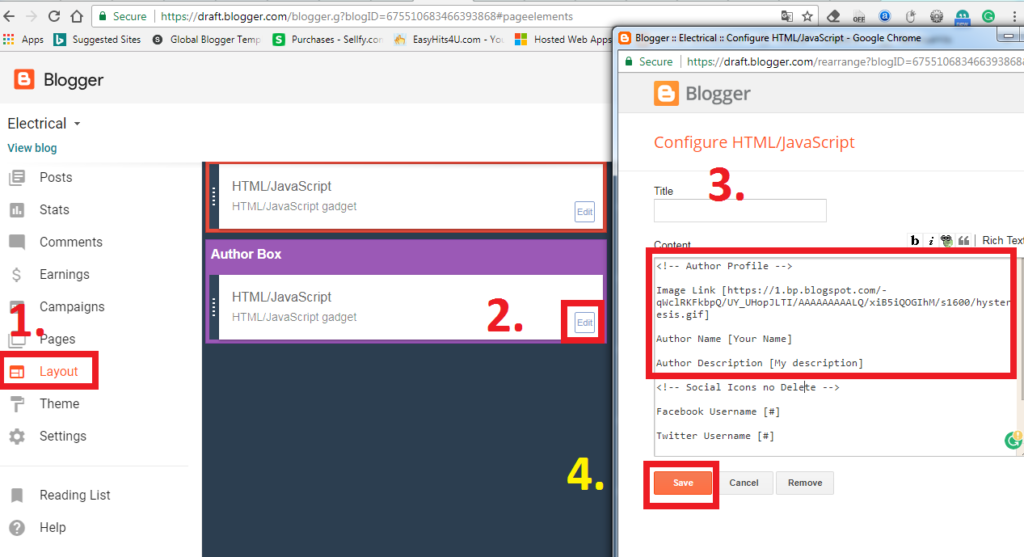Click 'Facebook Username [#]' line in content
This screenshot has width=1024, height=557.
718,411
